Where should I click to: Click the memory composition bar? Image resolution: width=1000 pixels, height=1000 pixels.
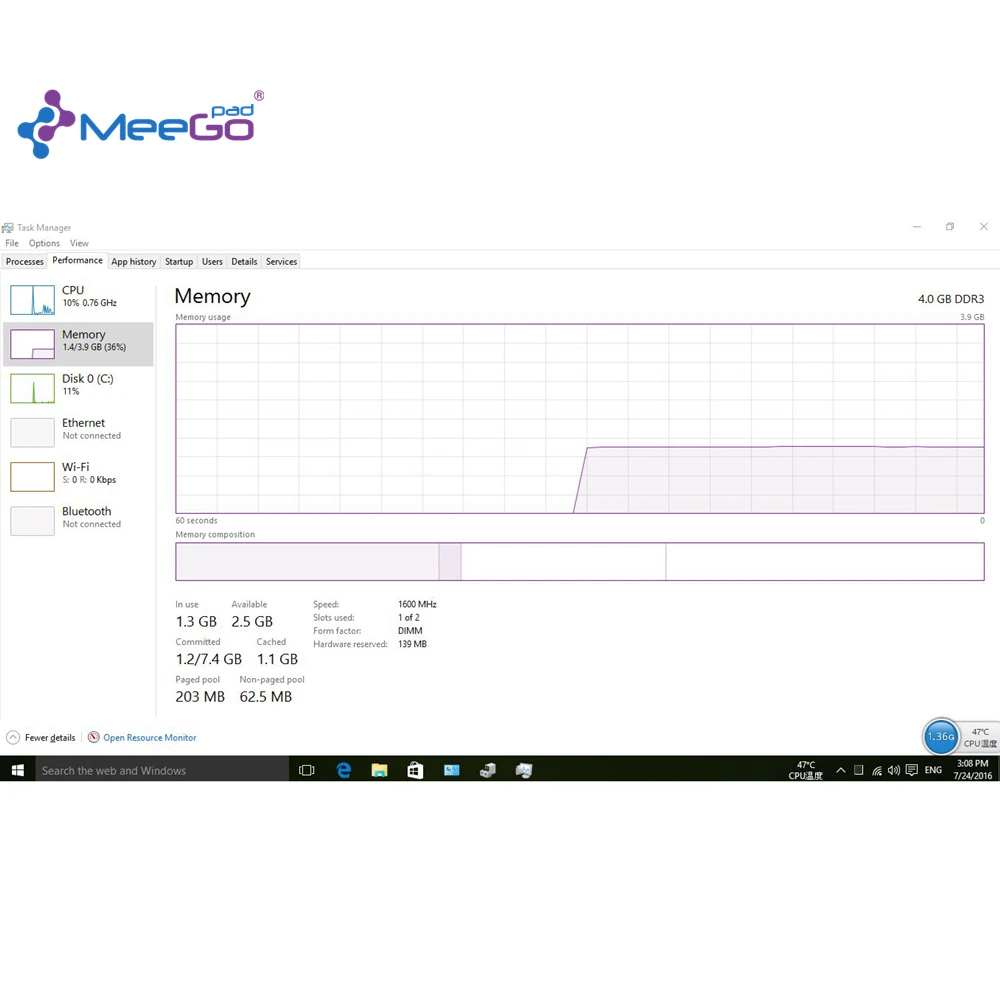tap(580, 561)
